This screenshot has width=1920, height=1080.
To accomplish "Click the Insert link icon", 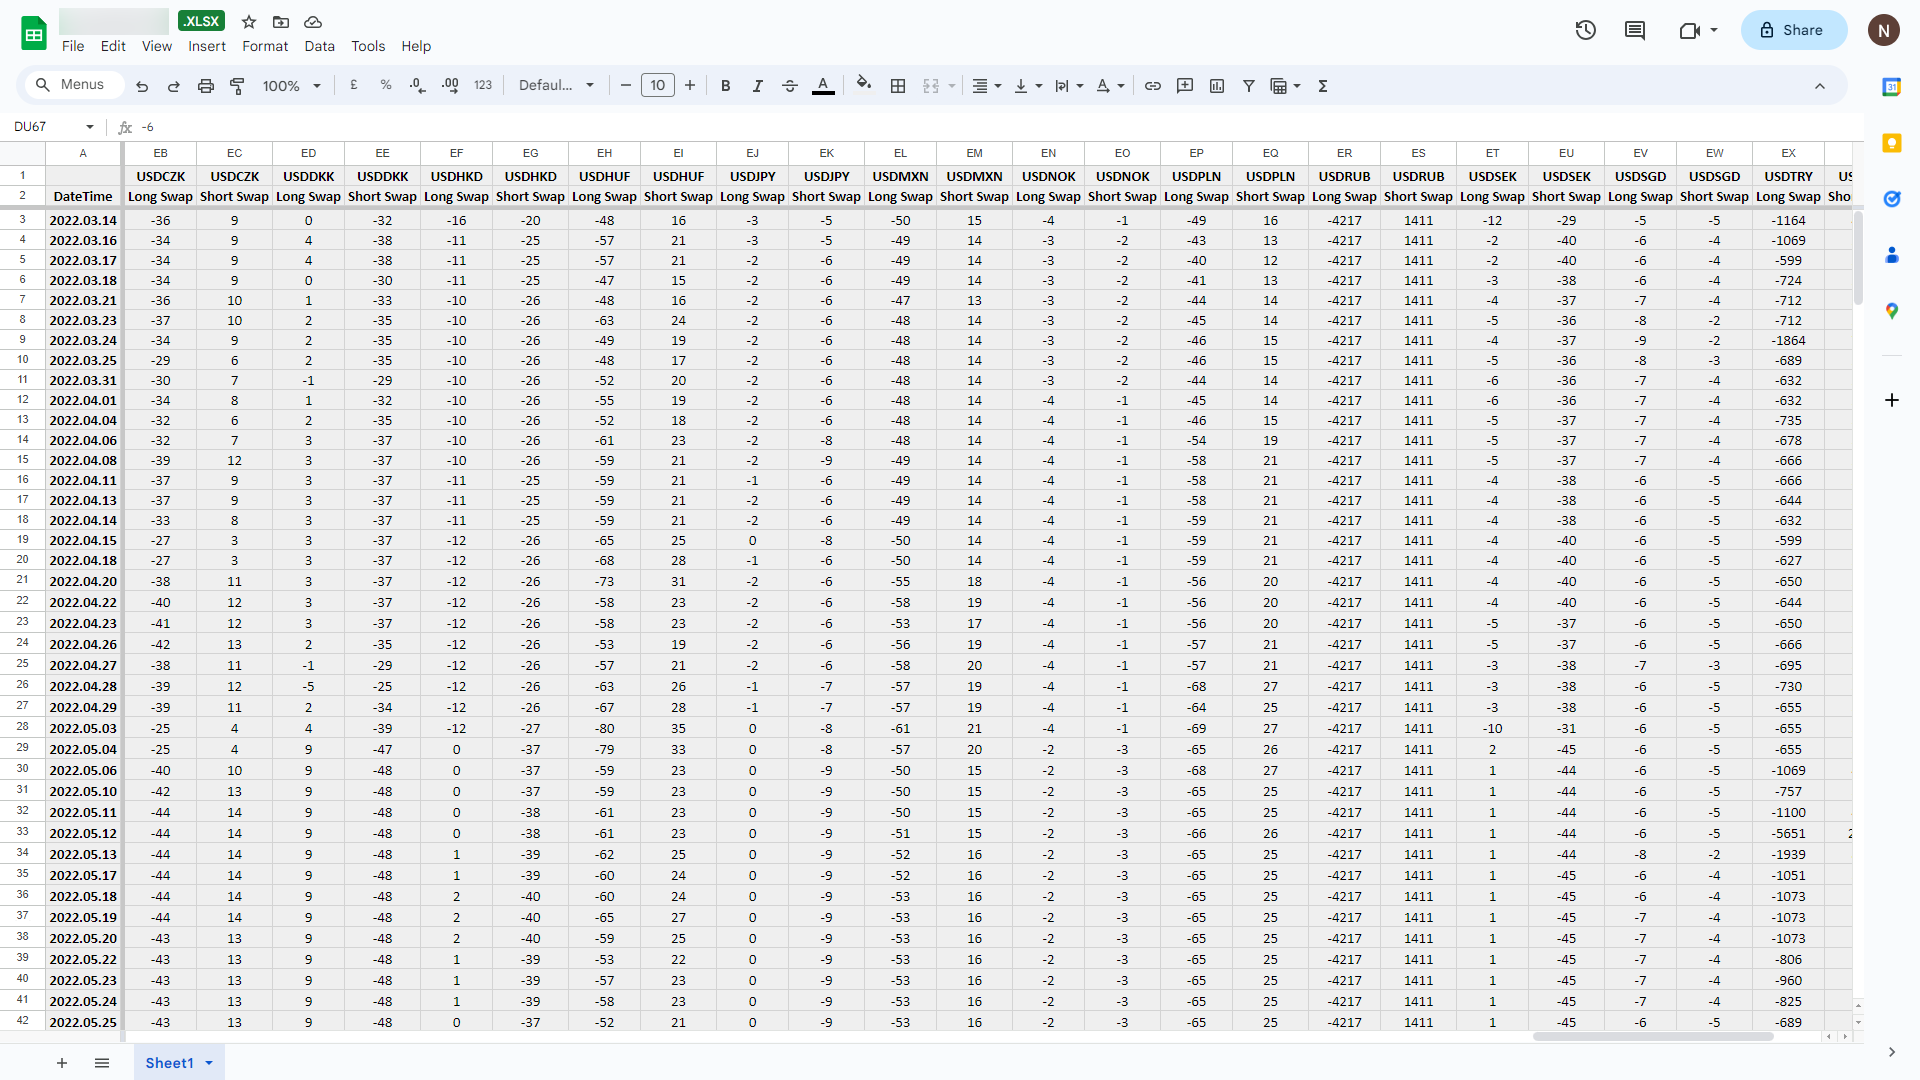I will pyautogui.click(x=1153, y=86).
